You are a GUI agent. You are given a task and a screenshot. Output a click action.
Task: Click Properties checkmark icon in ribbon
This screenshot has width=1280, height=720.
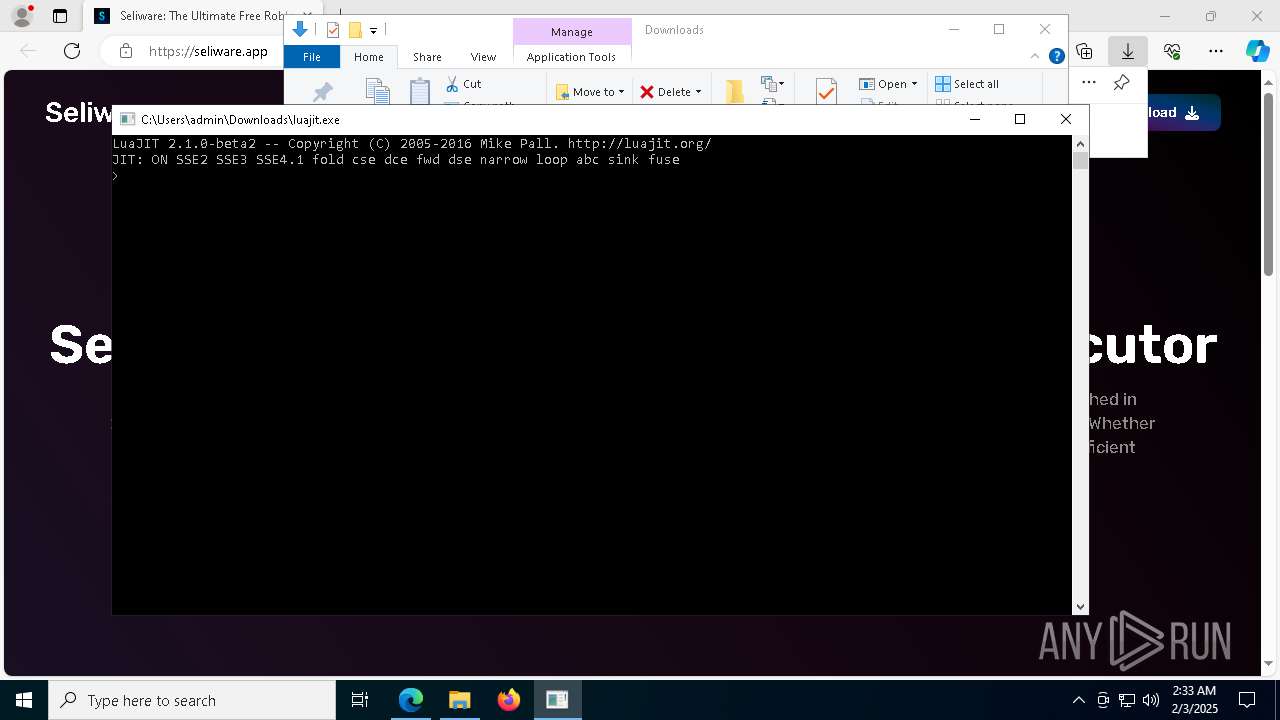(x=826, y=92)
